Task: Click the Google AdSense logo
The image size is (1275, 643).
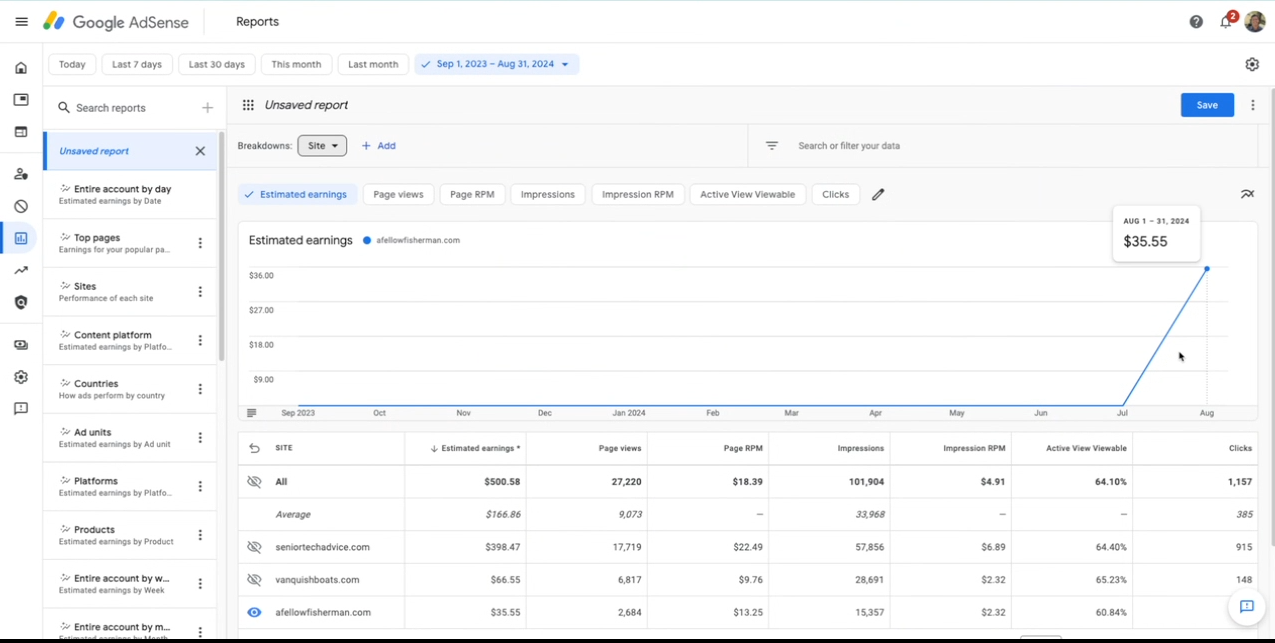Action: [x=116, y=21]
